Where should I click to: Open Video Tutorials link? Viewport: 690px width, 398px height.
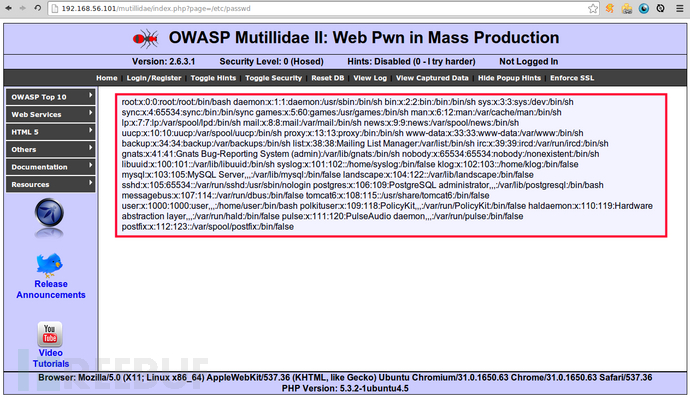[x=51, y=358]
